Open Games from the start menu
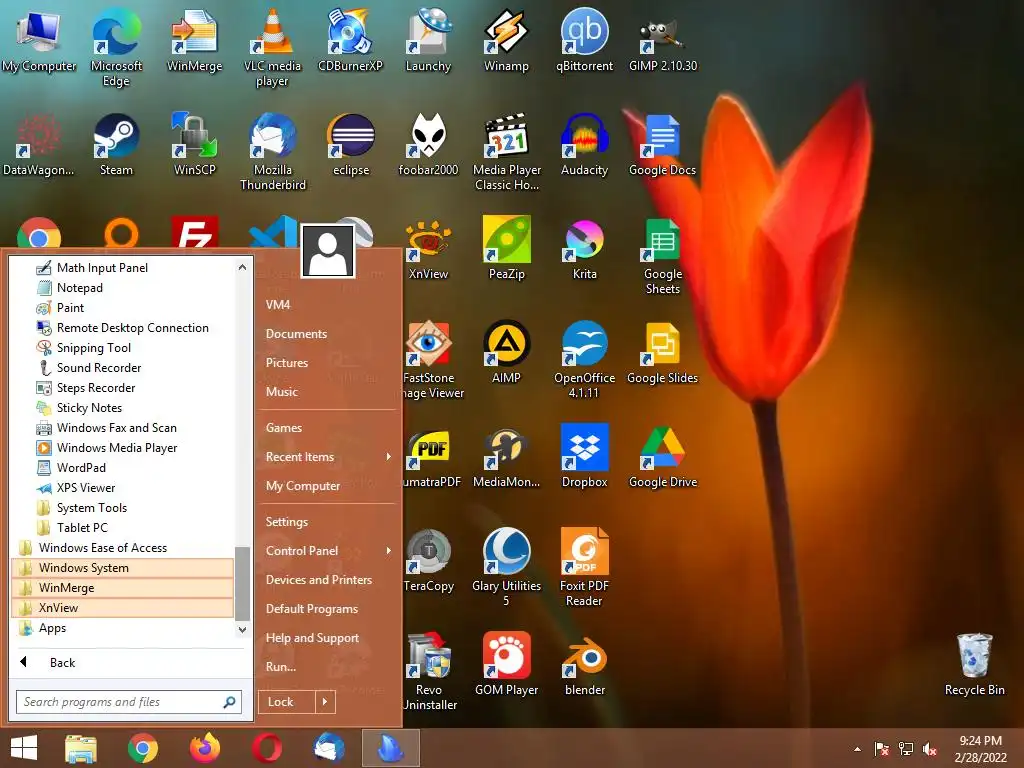Viewport: 1024px width, 768px height. pyautogui.click(x=284, y=428)
